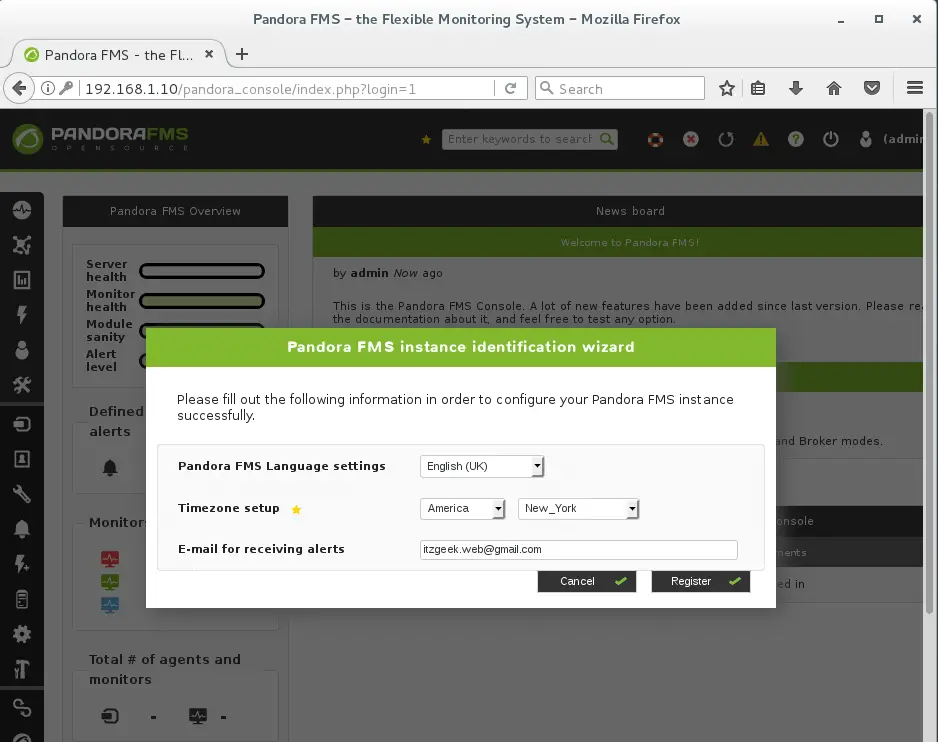This screenshot has width=938, height=742.
Task: Open Tools crossed wrench sidebar icon
Action: (22, 385)
